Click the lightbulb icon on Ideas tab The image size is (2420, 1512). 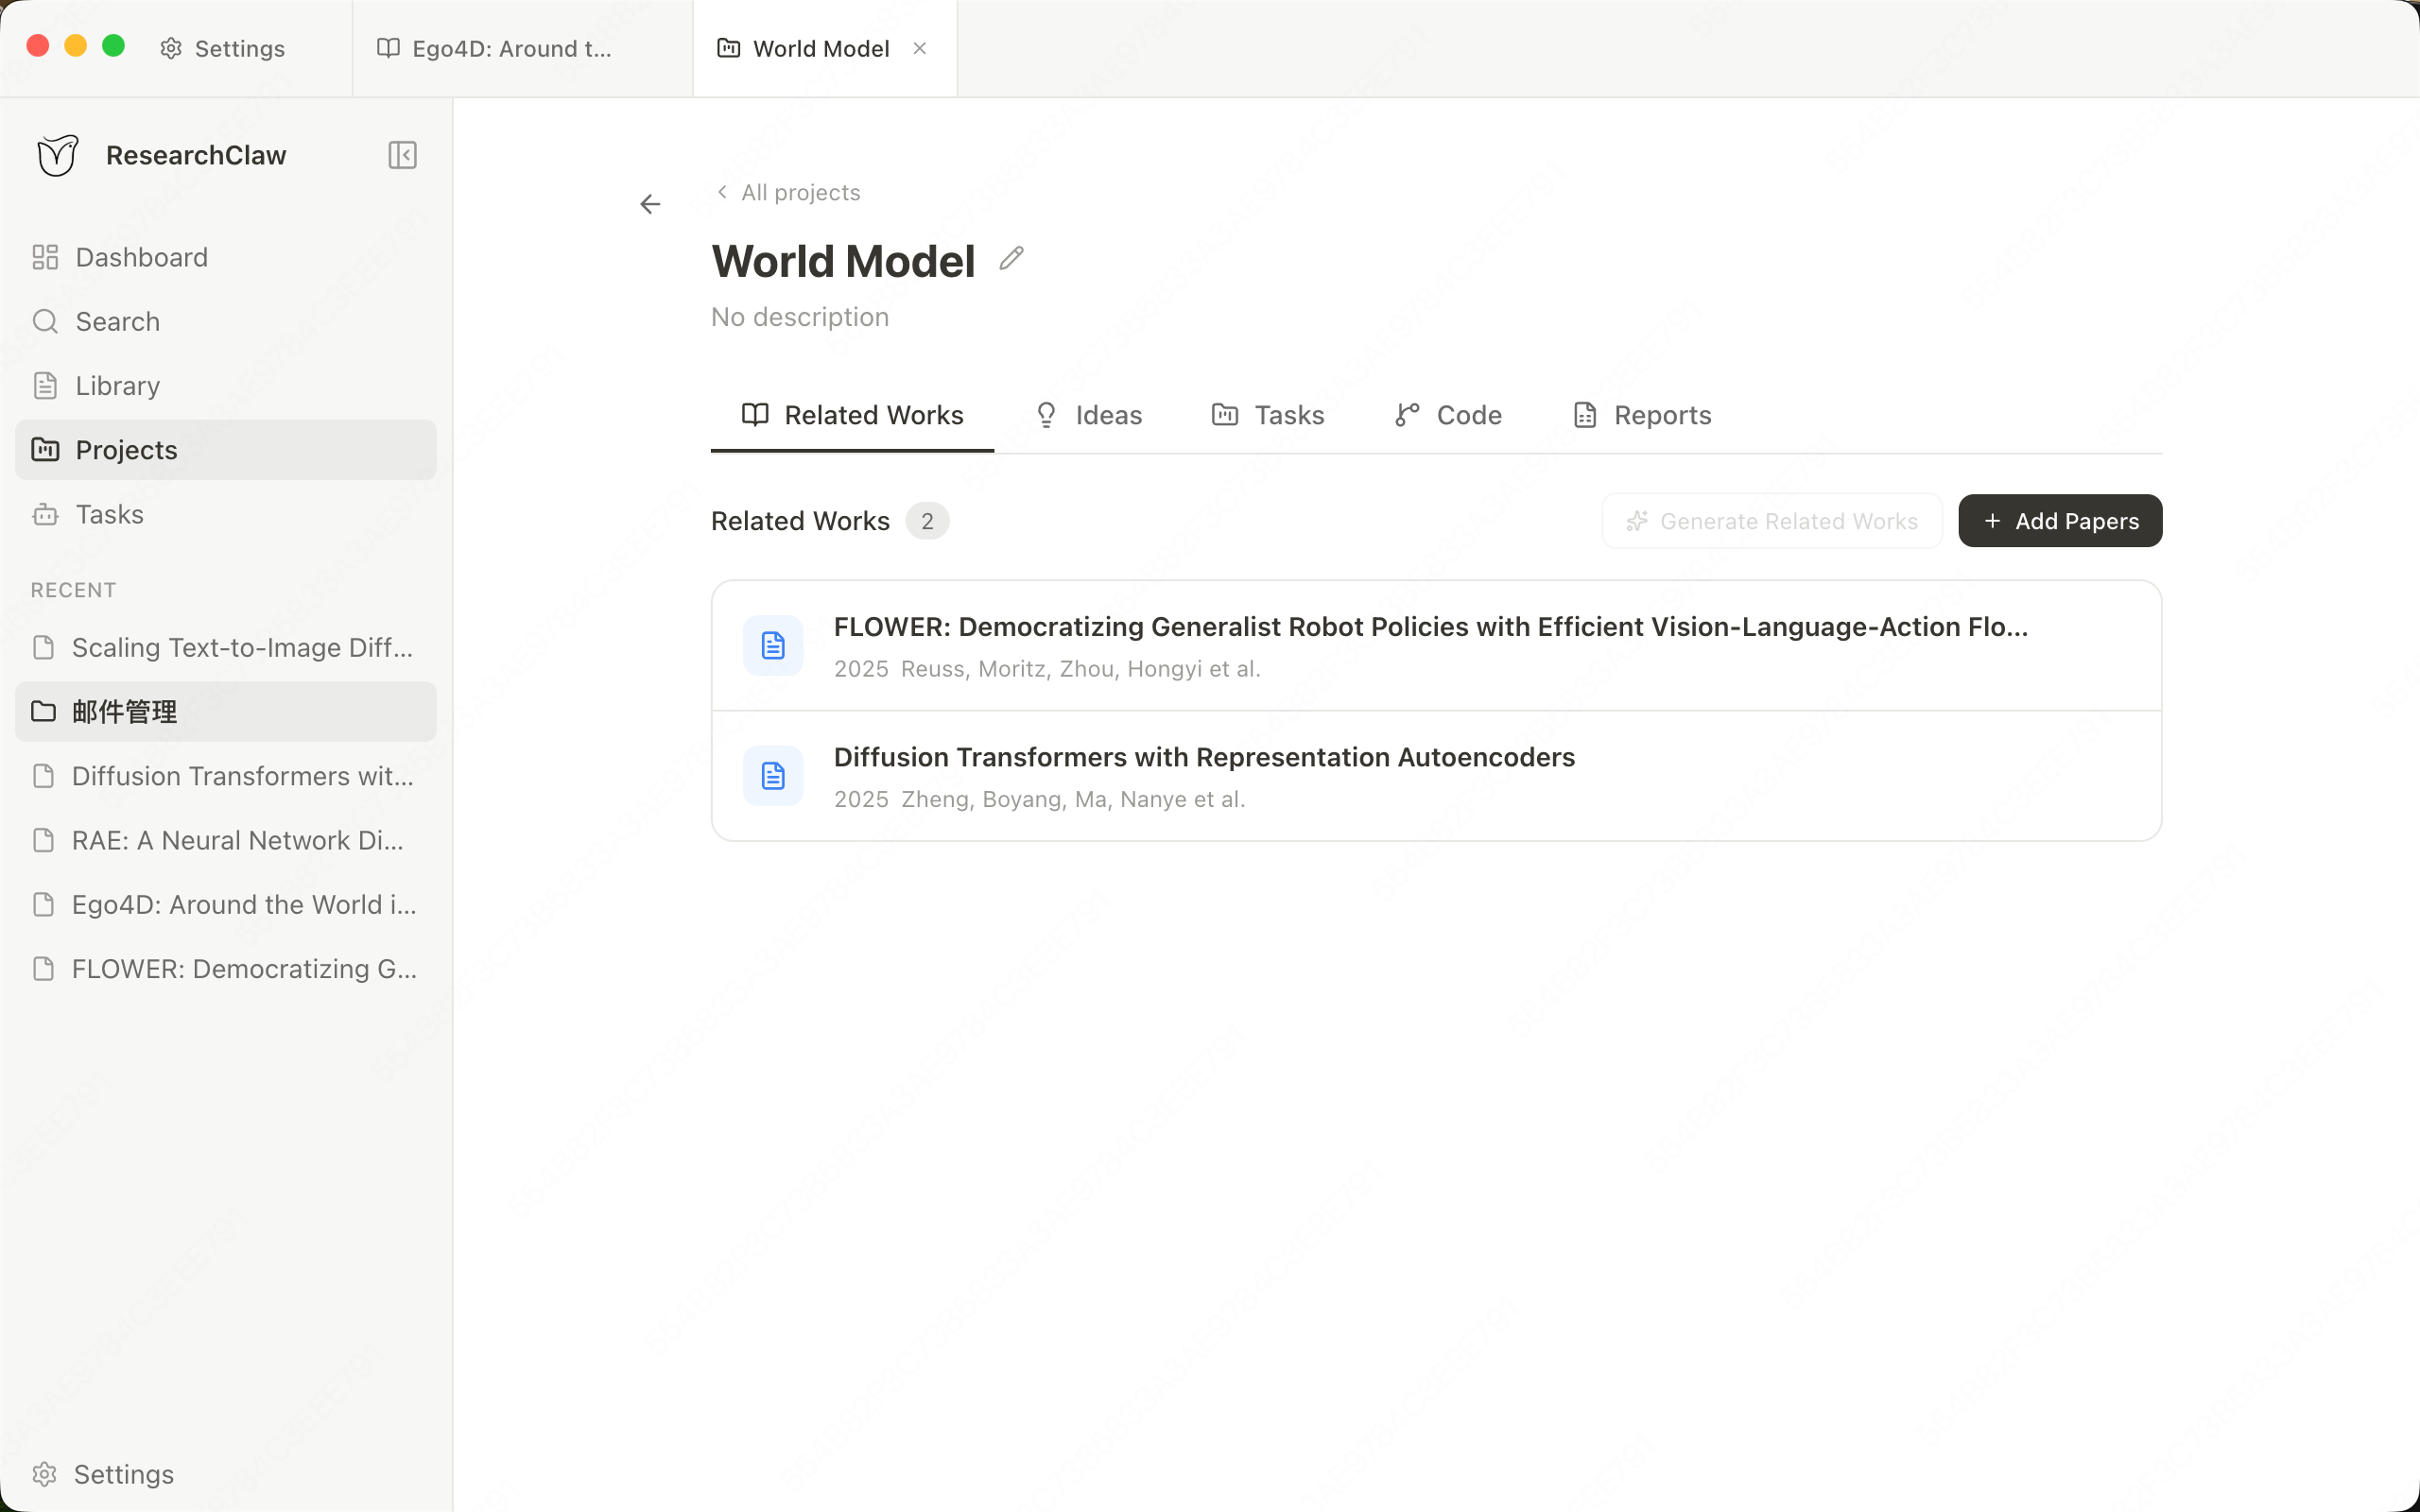[1046, 414]
